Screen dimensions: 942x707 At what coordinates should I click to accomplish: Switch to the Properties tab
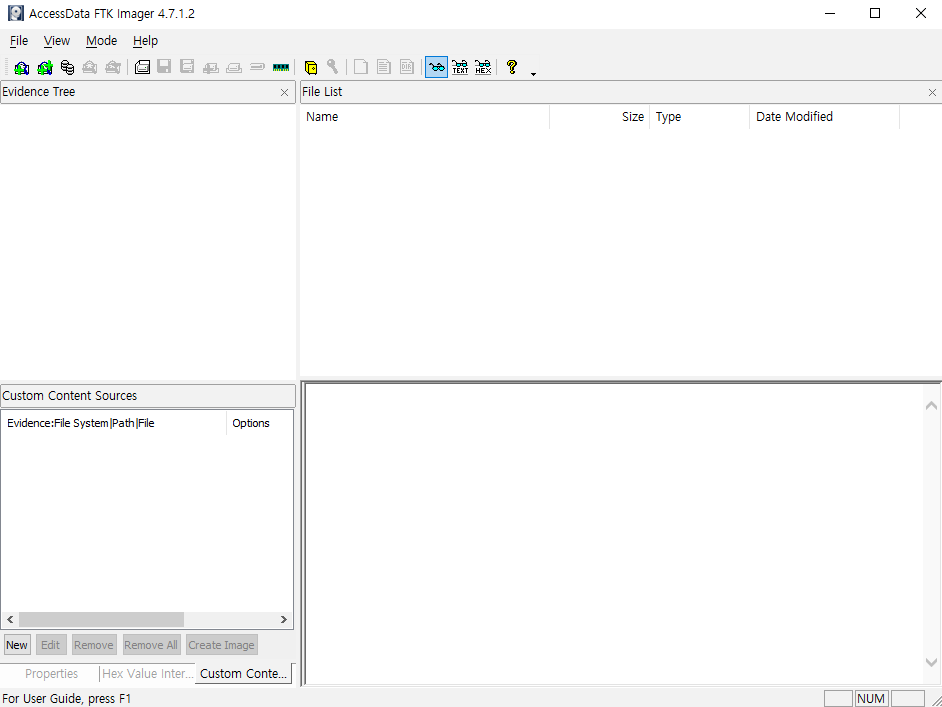coord(51,674)
